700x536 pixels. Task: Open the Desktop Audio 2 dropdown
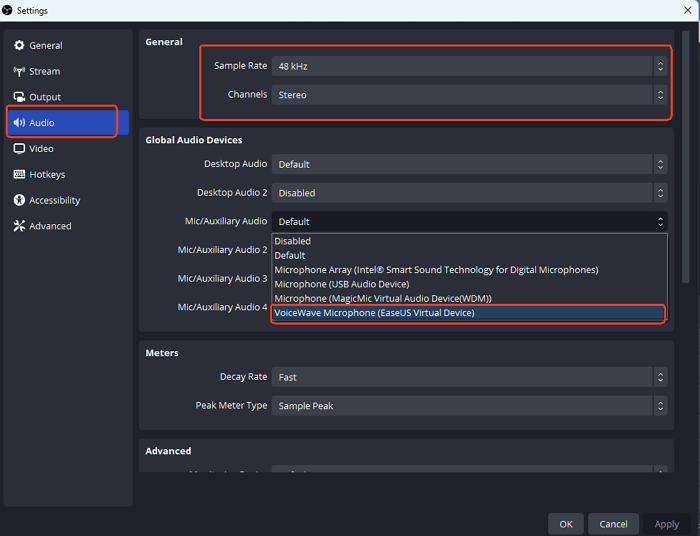[469, 193]
